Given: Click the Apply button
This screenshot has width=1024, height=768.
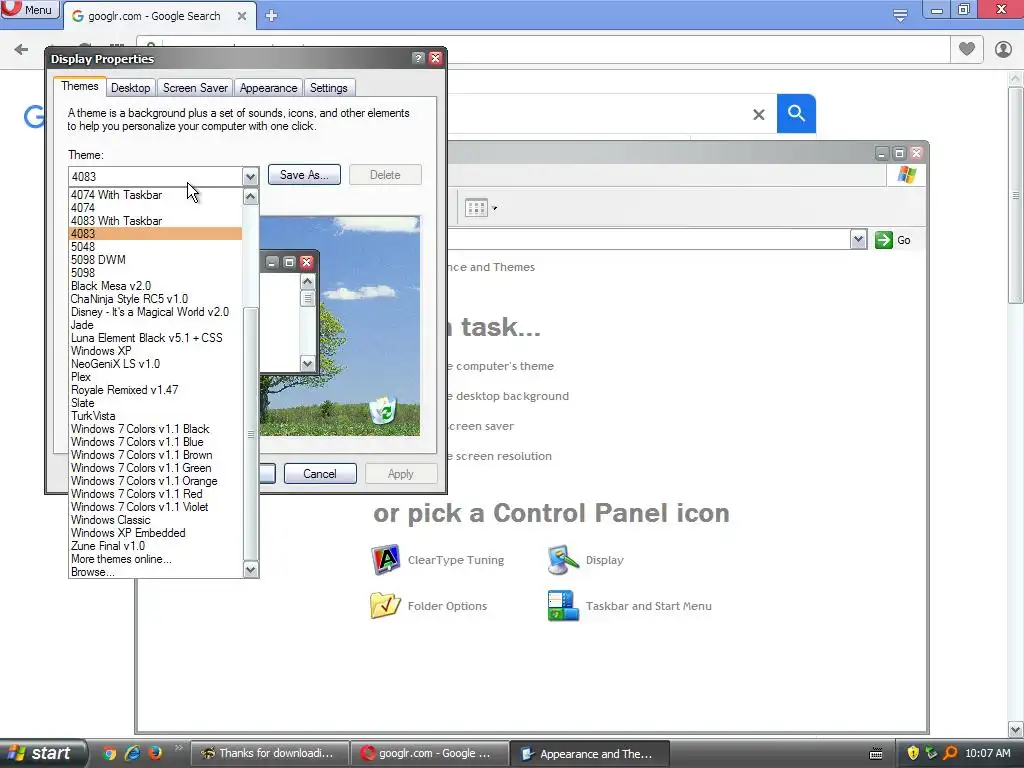Looking at the screenshot, I should pos(400,473).
